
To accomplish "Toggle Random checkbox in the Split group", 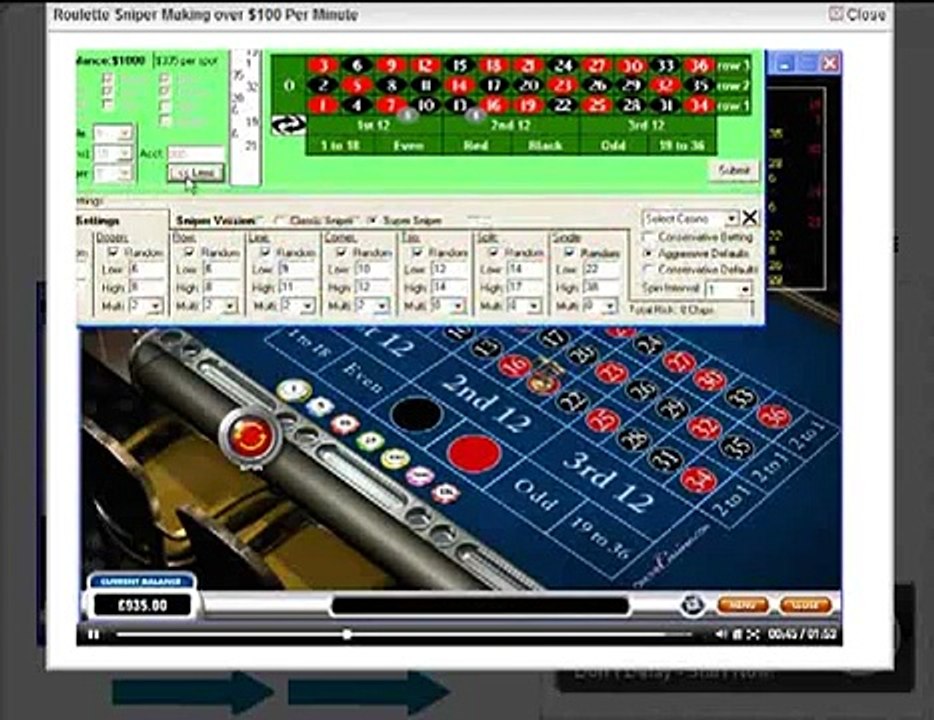I will (x=493, y=252).
